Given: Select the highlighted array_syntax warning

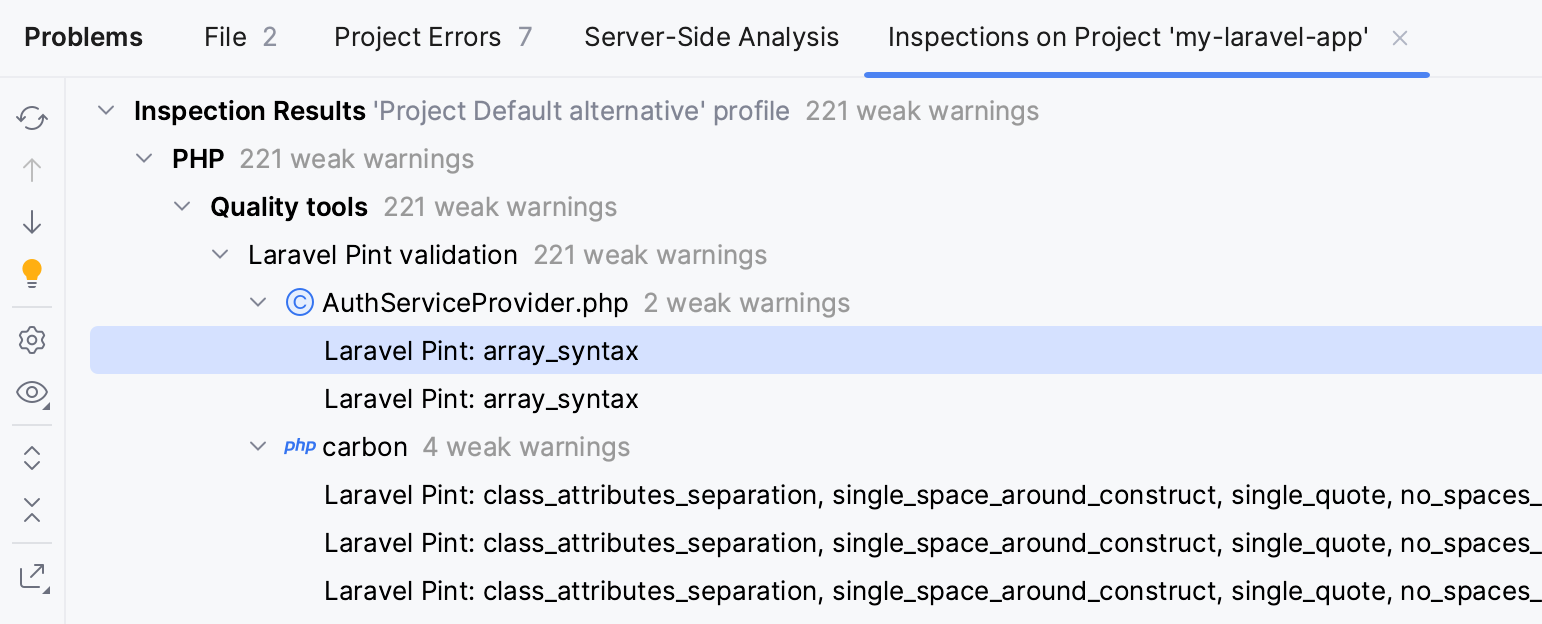Looking at the screenshot, I should point(480,351).
